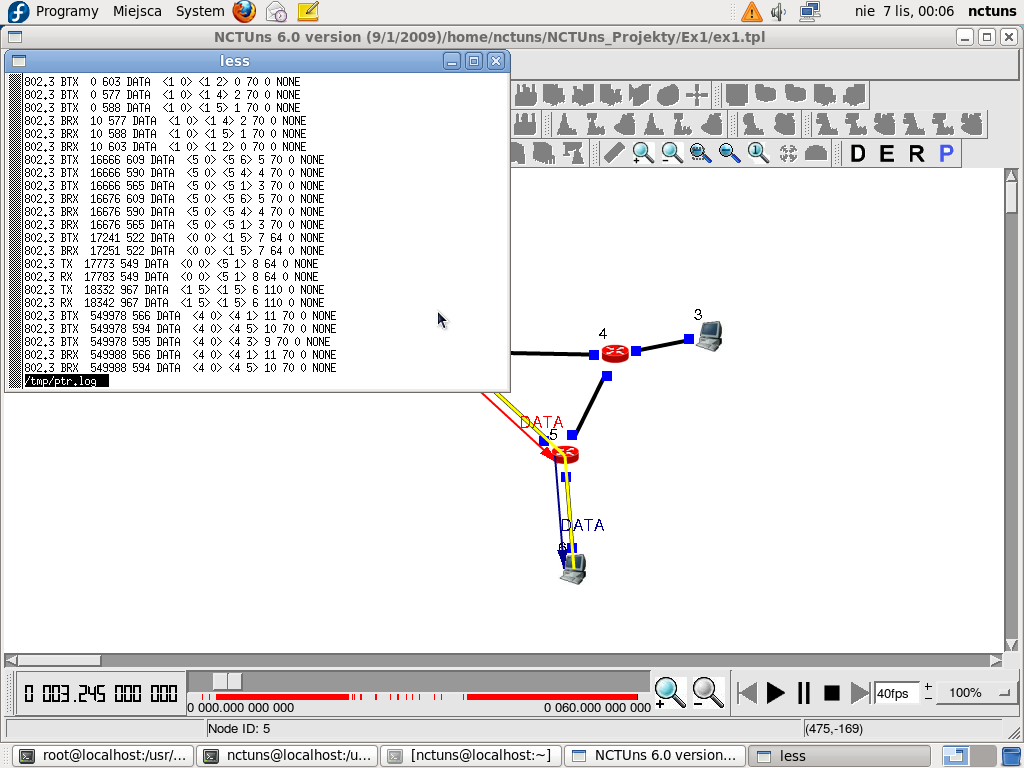The height and width of the screenshot is (768, 1024).
Task: Switch to the root@localhost terminal taskbar entry
Action: (103, 756)
